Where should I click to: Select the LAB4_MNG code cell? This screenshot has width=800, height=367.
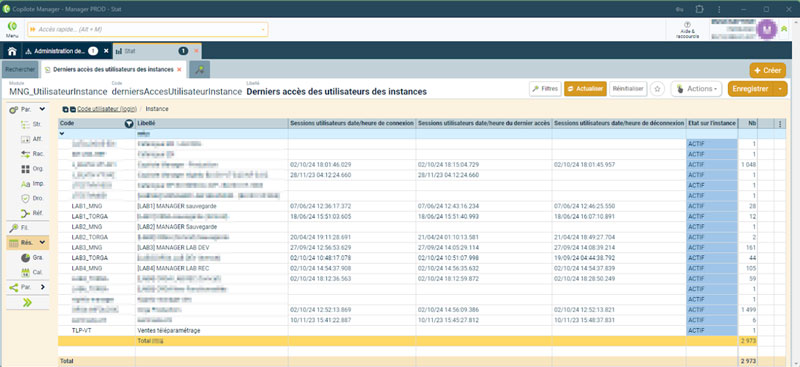97,268
